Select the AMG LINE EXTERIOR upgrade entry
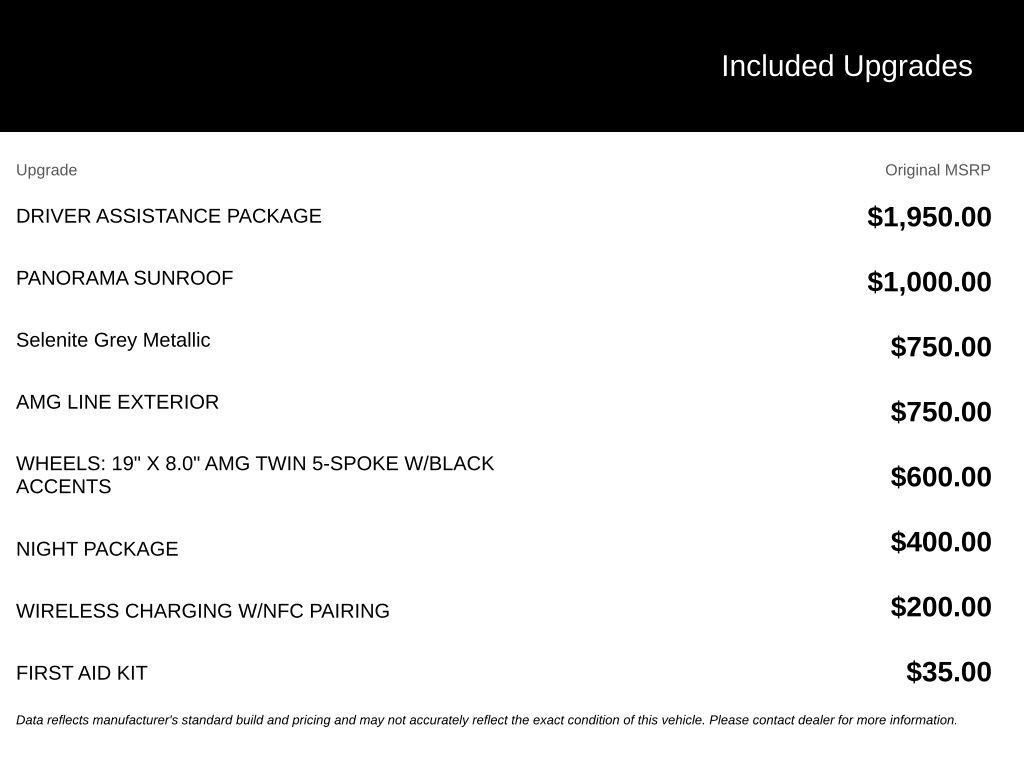This screenshot has height=768, width=1024. (118, 402)
